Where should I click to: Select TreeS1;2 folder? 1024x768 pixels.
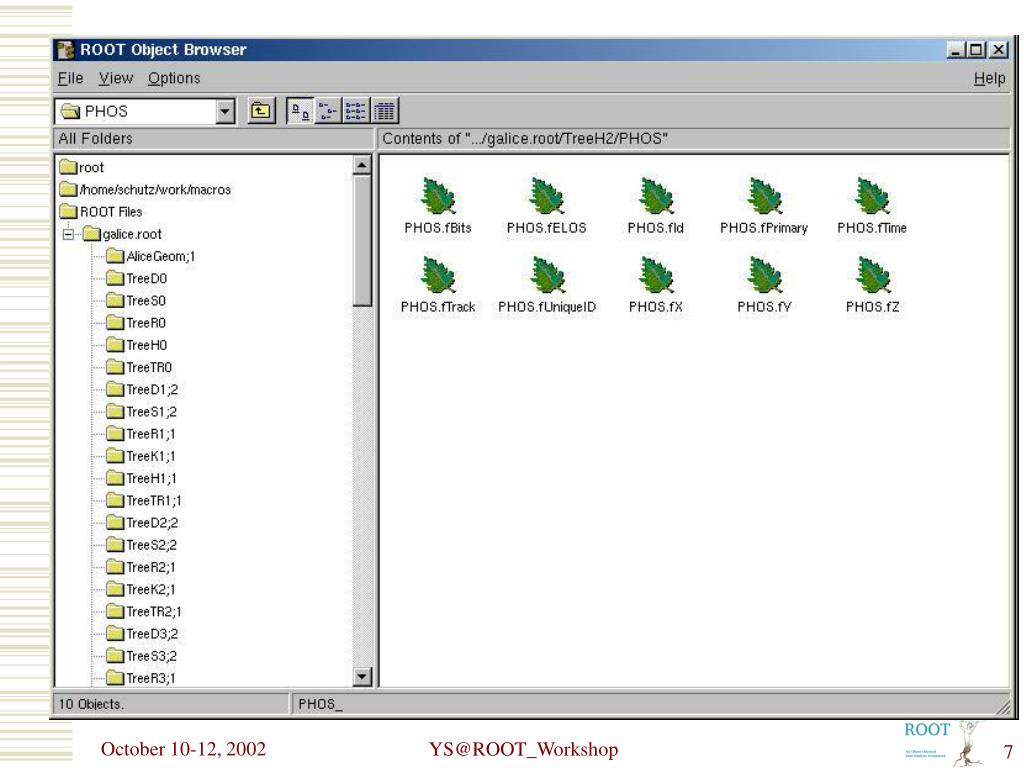[x=141, y=411]
